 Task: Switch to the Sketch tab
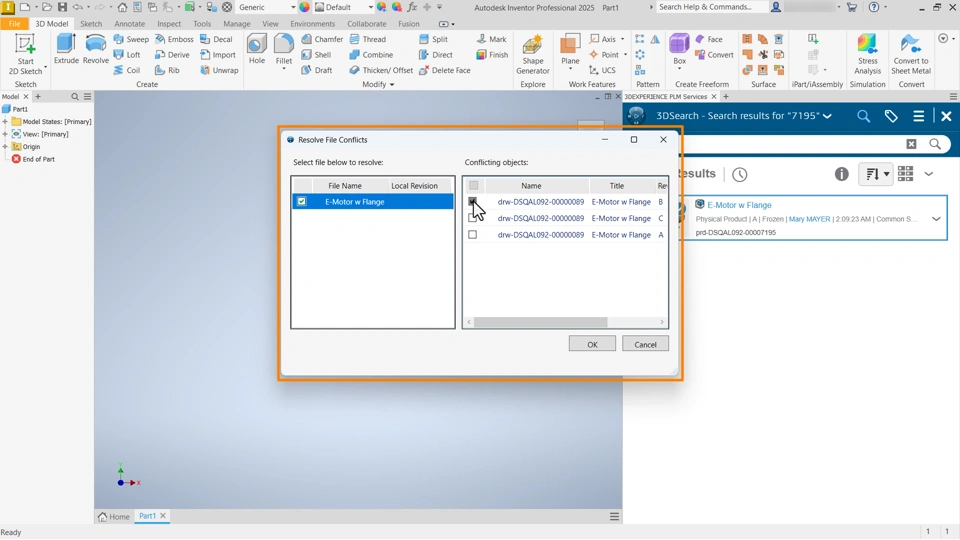coord(91,24)
